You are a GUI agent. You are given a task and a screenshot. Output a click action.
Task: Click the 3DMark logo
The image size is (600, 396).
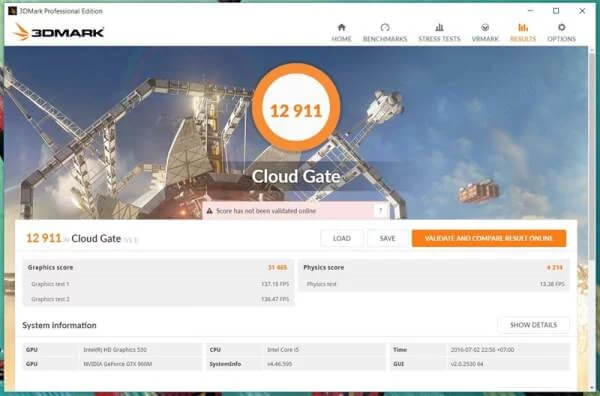tap(59, 32)
